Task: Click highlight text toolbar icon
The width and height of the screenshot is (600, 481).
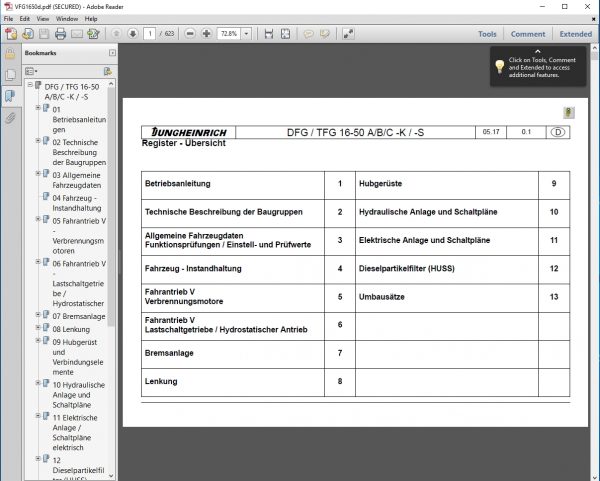Action: coord(325,34)
